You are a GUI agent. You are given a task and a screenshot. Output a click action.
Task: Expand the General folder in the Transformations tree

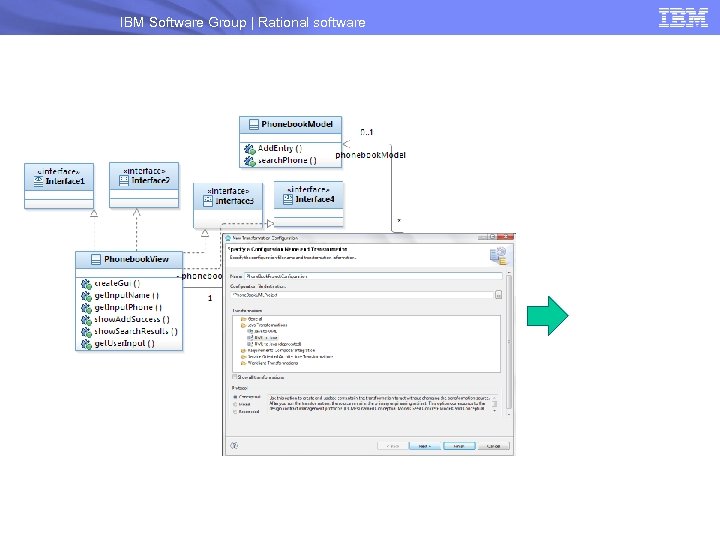click(x=244, y=319)
